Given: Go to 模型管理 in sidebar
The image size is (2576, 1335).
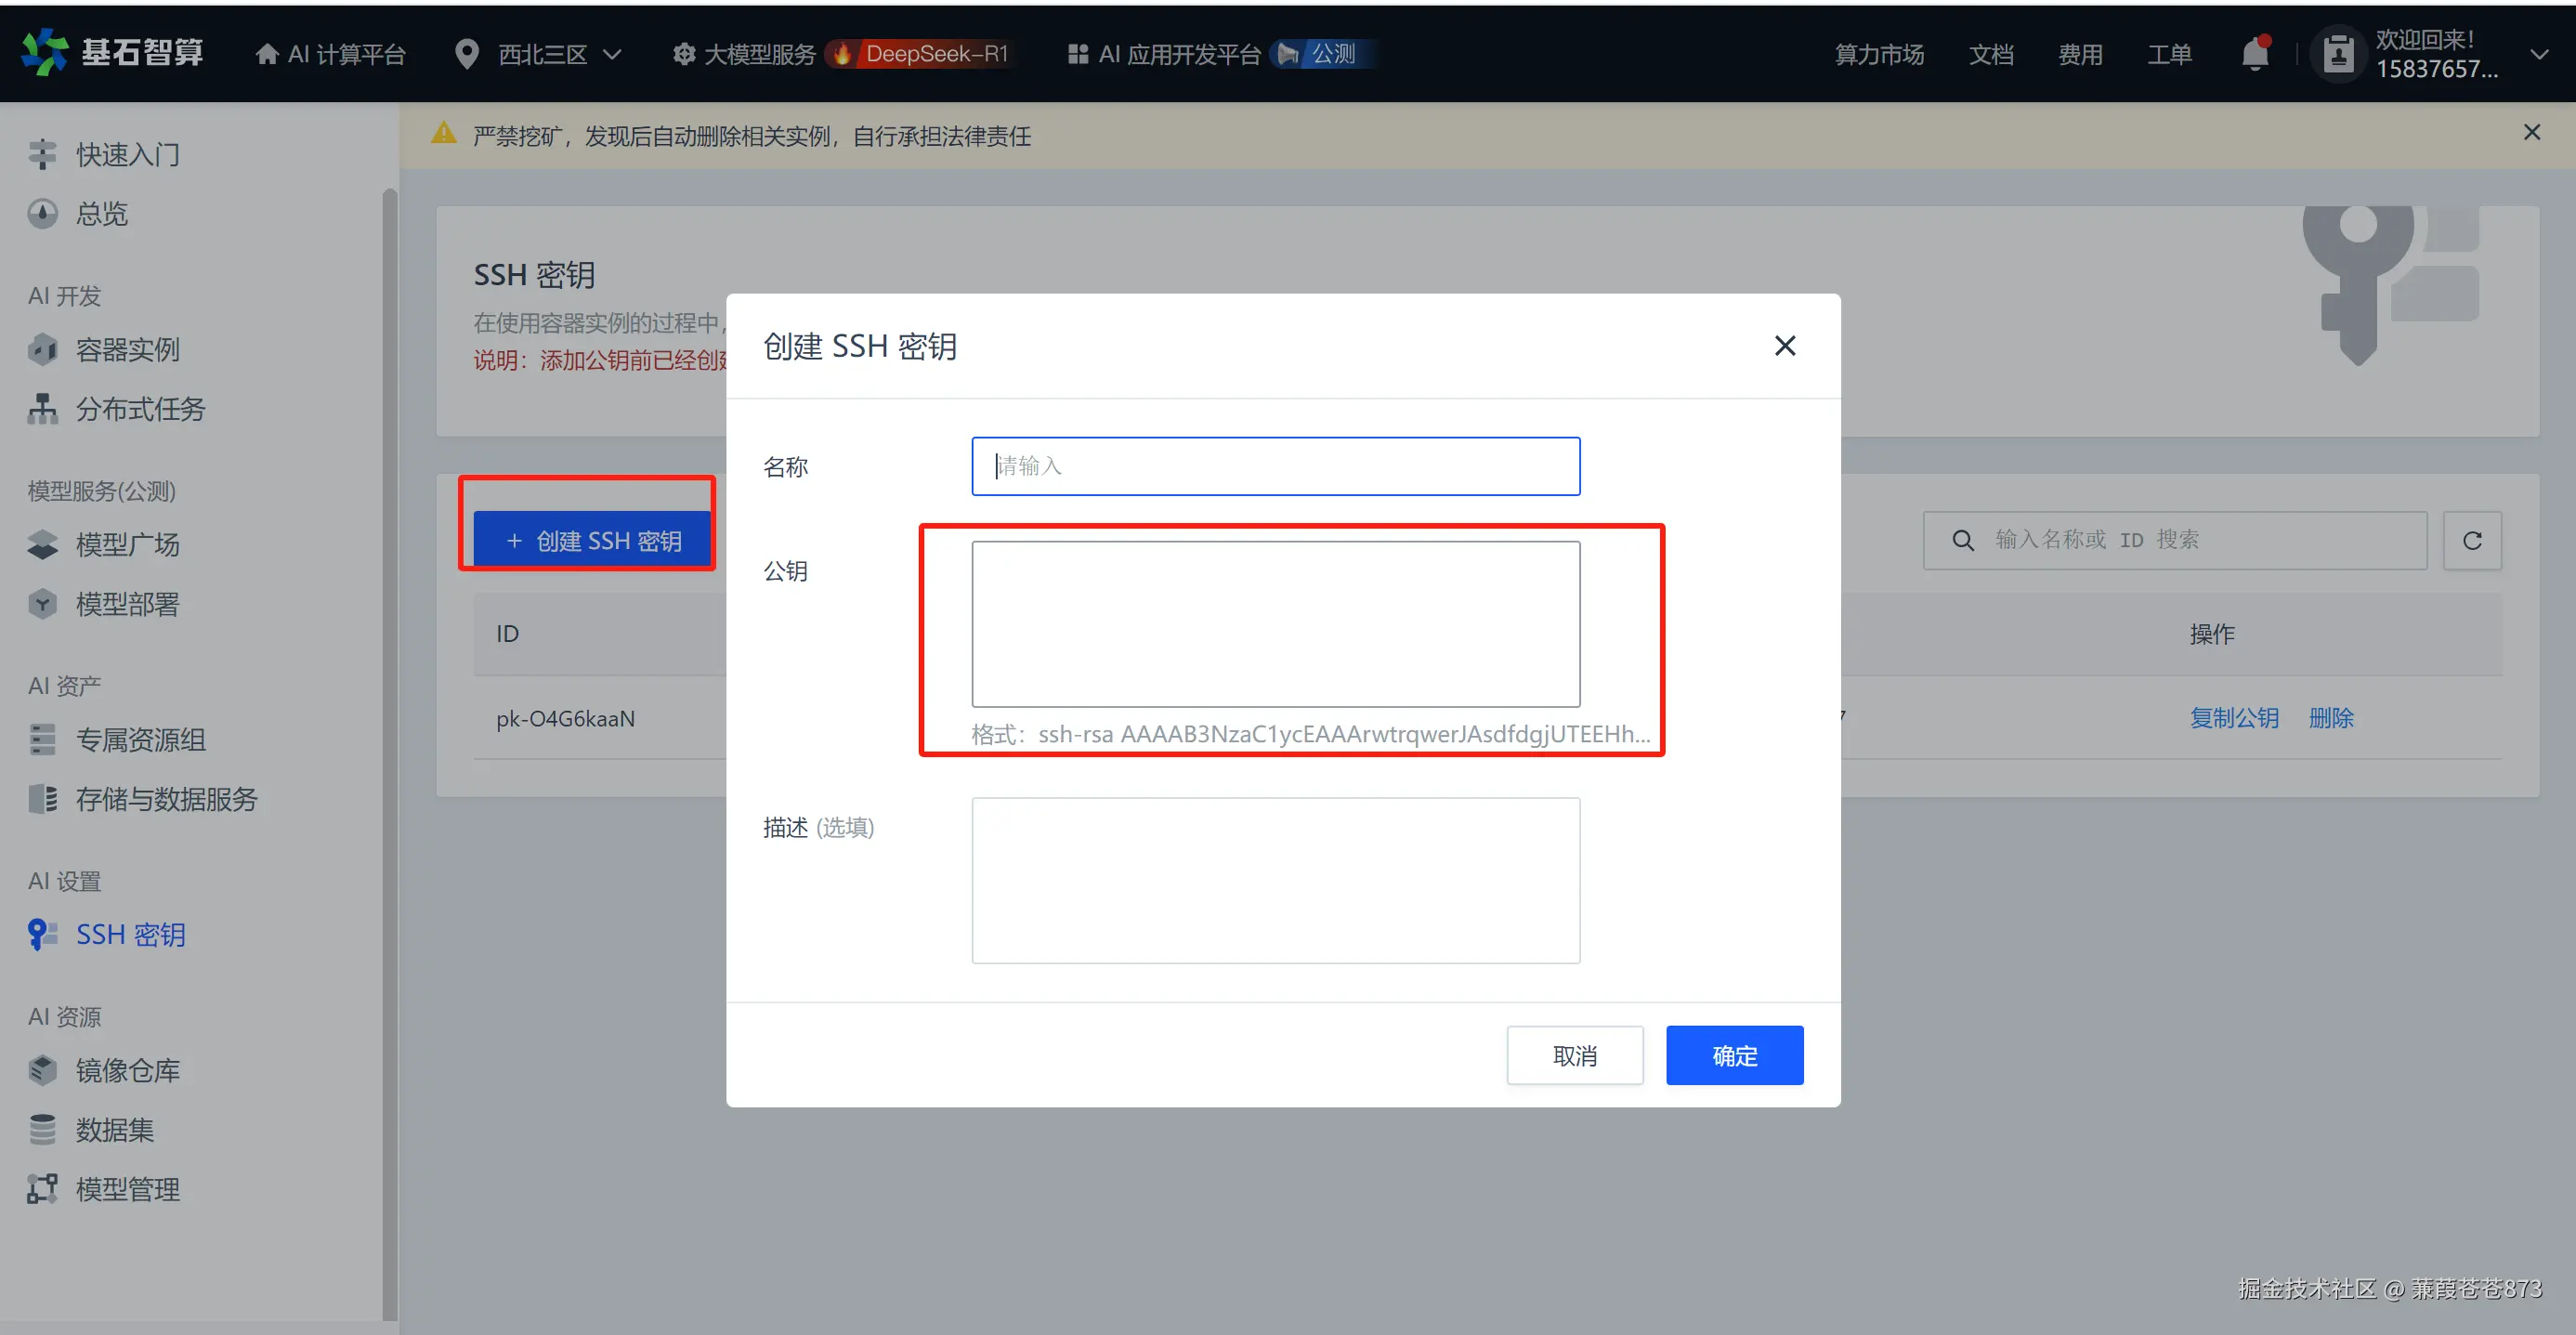Looking at the screenshot, I should click(x=127, y=1189).
